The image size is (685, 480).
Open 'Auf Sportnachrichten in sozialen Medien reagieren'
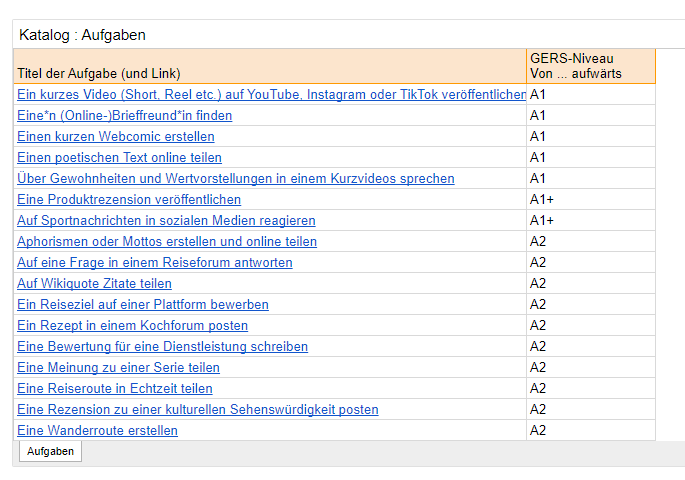click(166, 221)
